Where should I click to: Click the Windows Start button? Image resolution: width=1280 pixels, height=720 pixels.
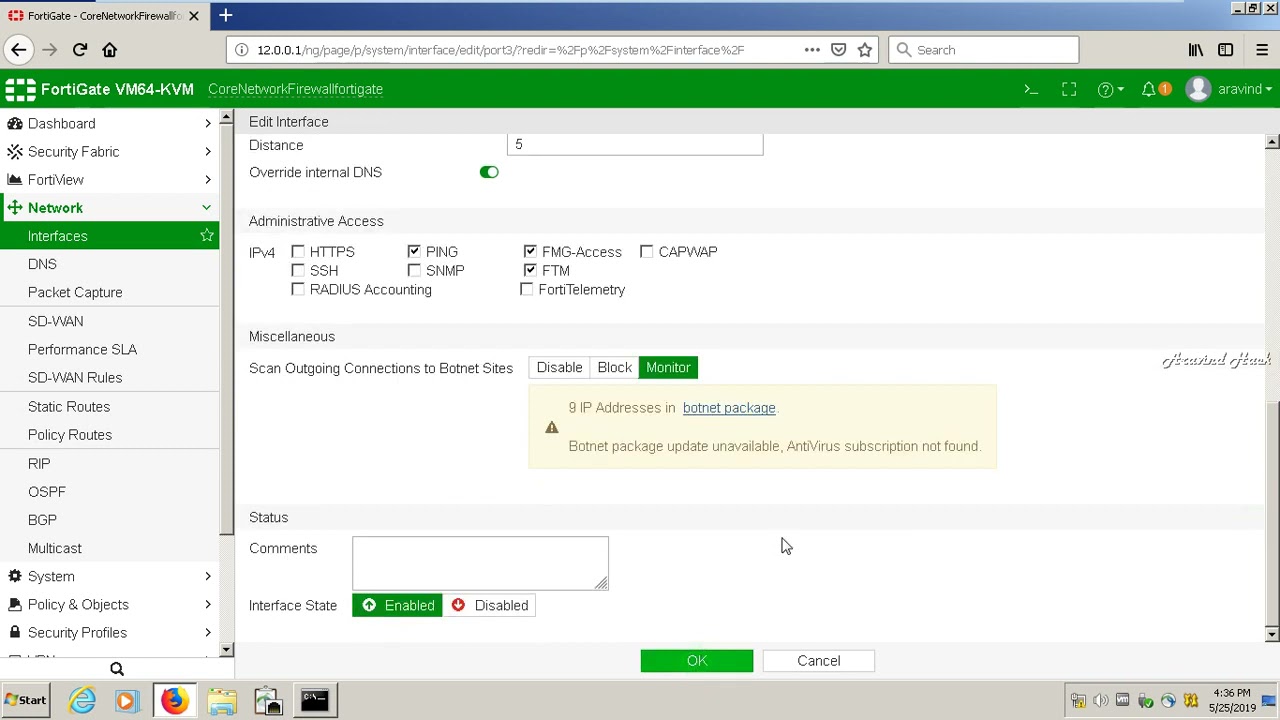tap(26, 701)
